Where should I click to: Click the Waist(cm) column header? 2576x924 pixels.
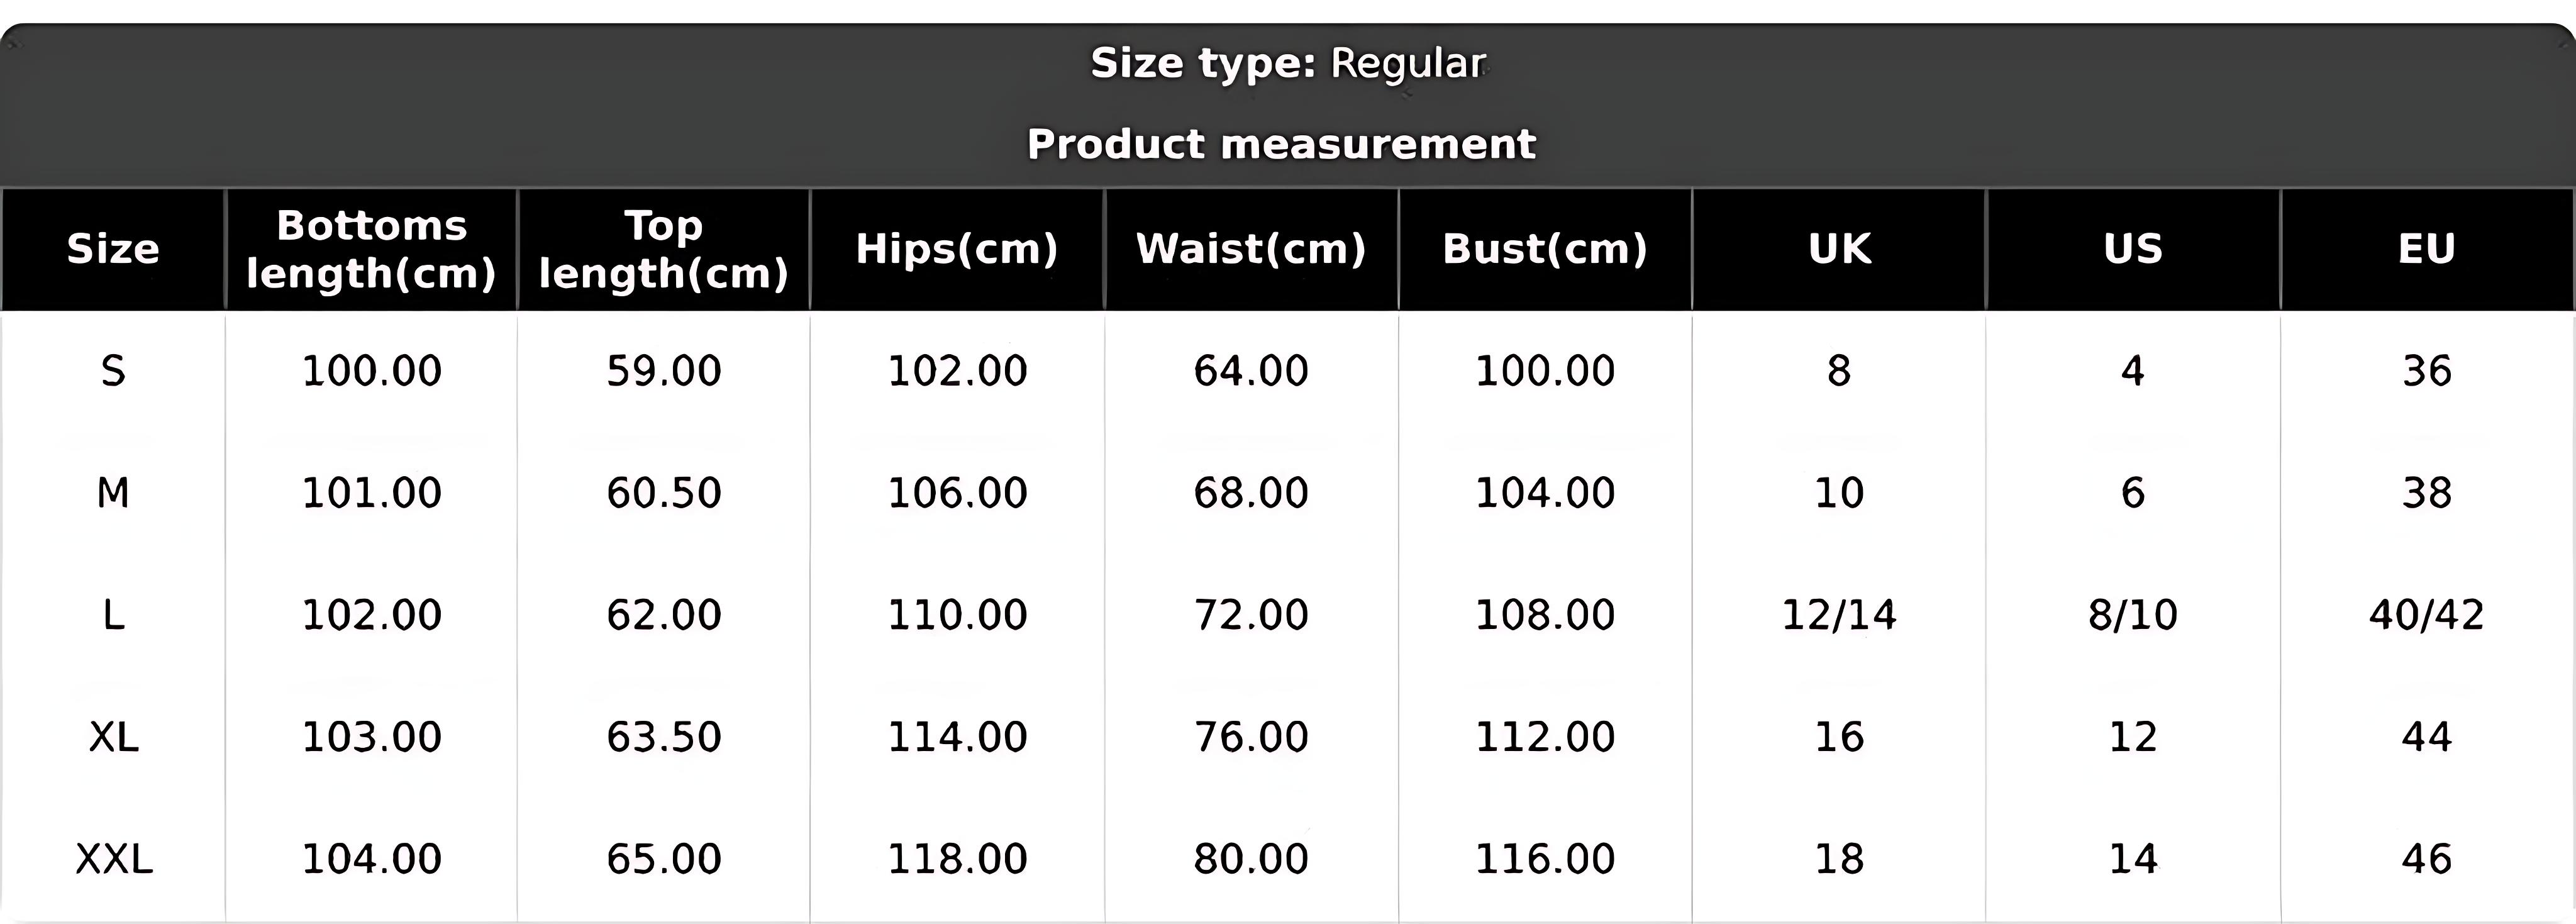coord(1251,249)
